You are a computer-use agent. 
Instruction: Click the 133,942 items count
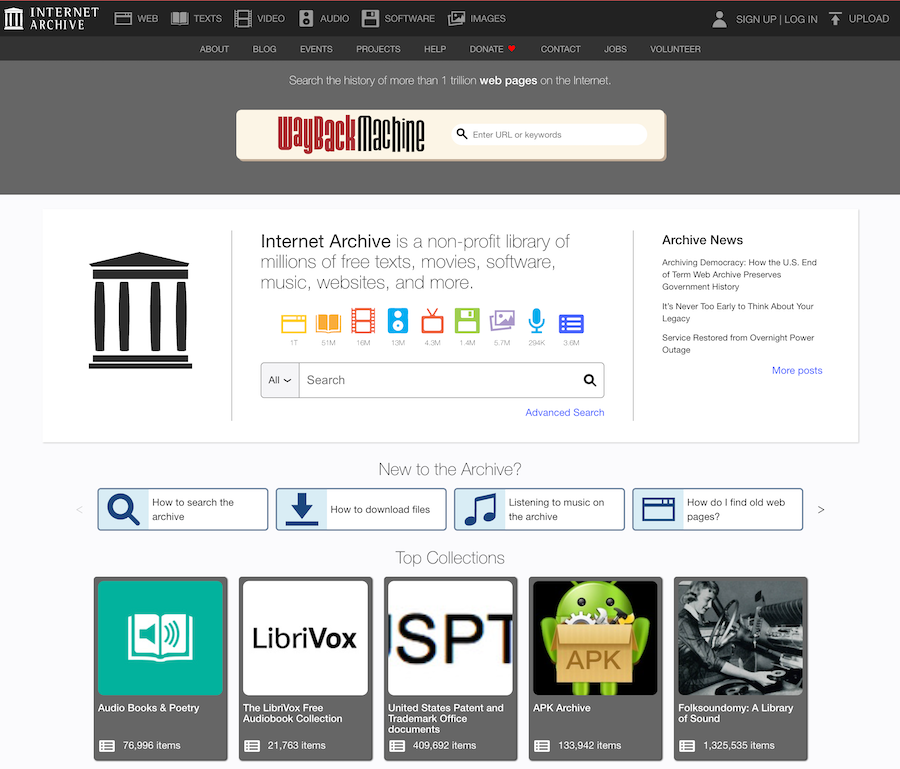coord(589,745)
